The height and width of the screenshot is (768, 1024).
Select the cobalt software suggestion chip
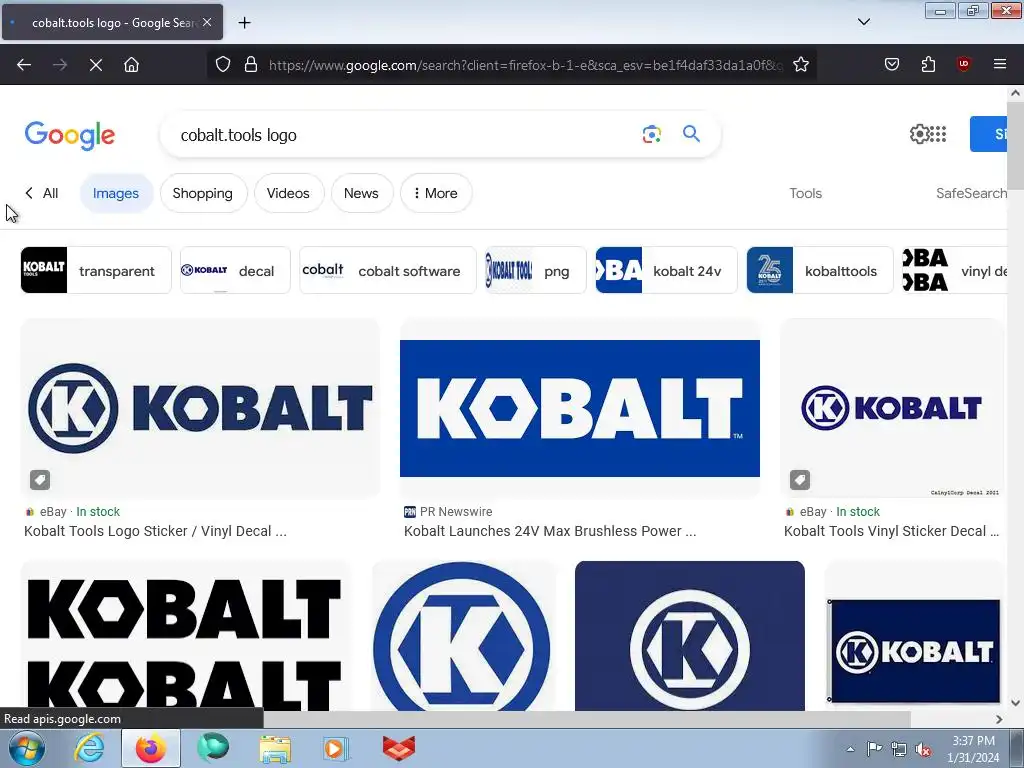(x=388, y=270)
